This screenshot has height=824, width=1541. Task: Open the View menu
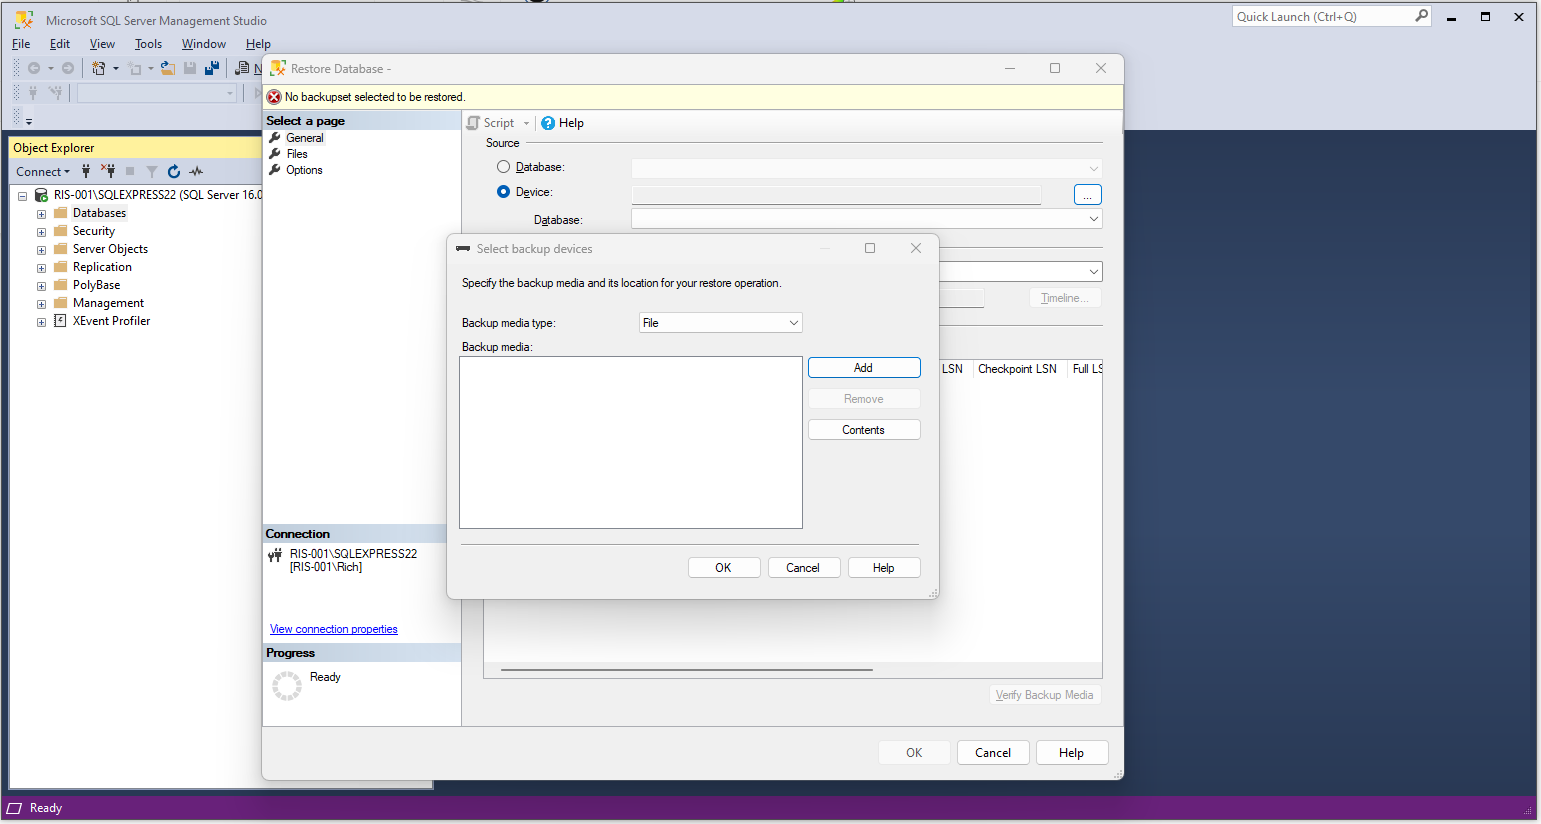click(x=102, y=44)
